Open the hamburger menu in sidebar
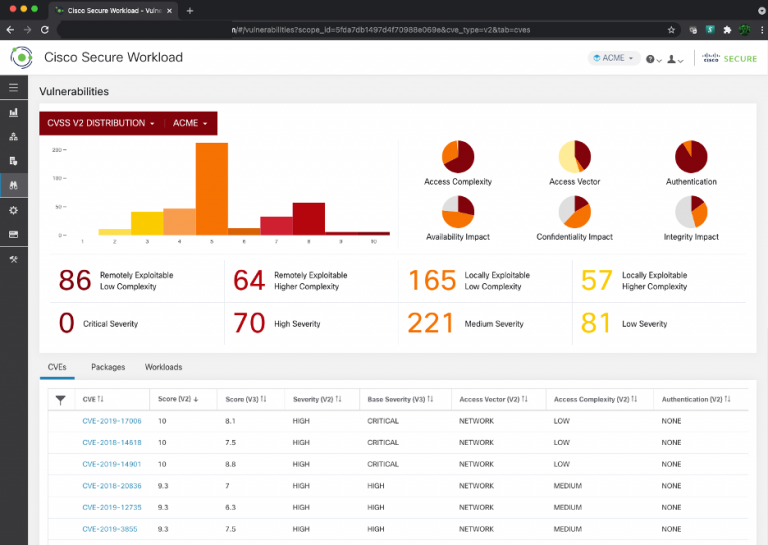 coord(13,88)
